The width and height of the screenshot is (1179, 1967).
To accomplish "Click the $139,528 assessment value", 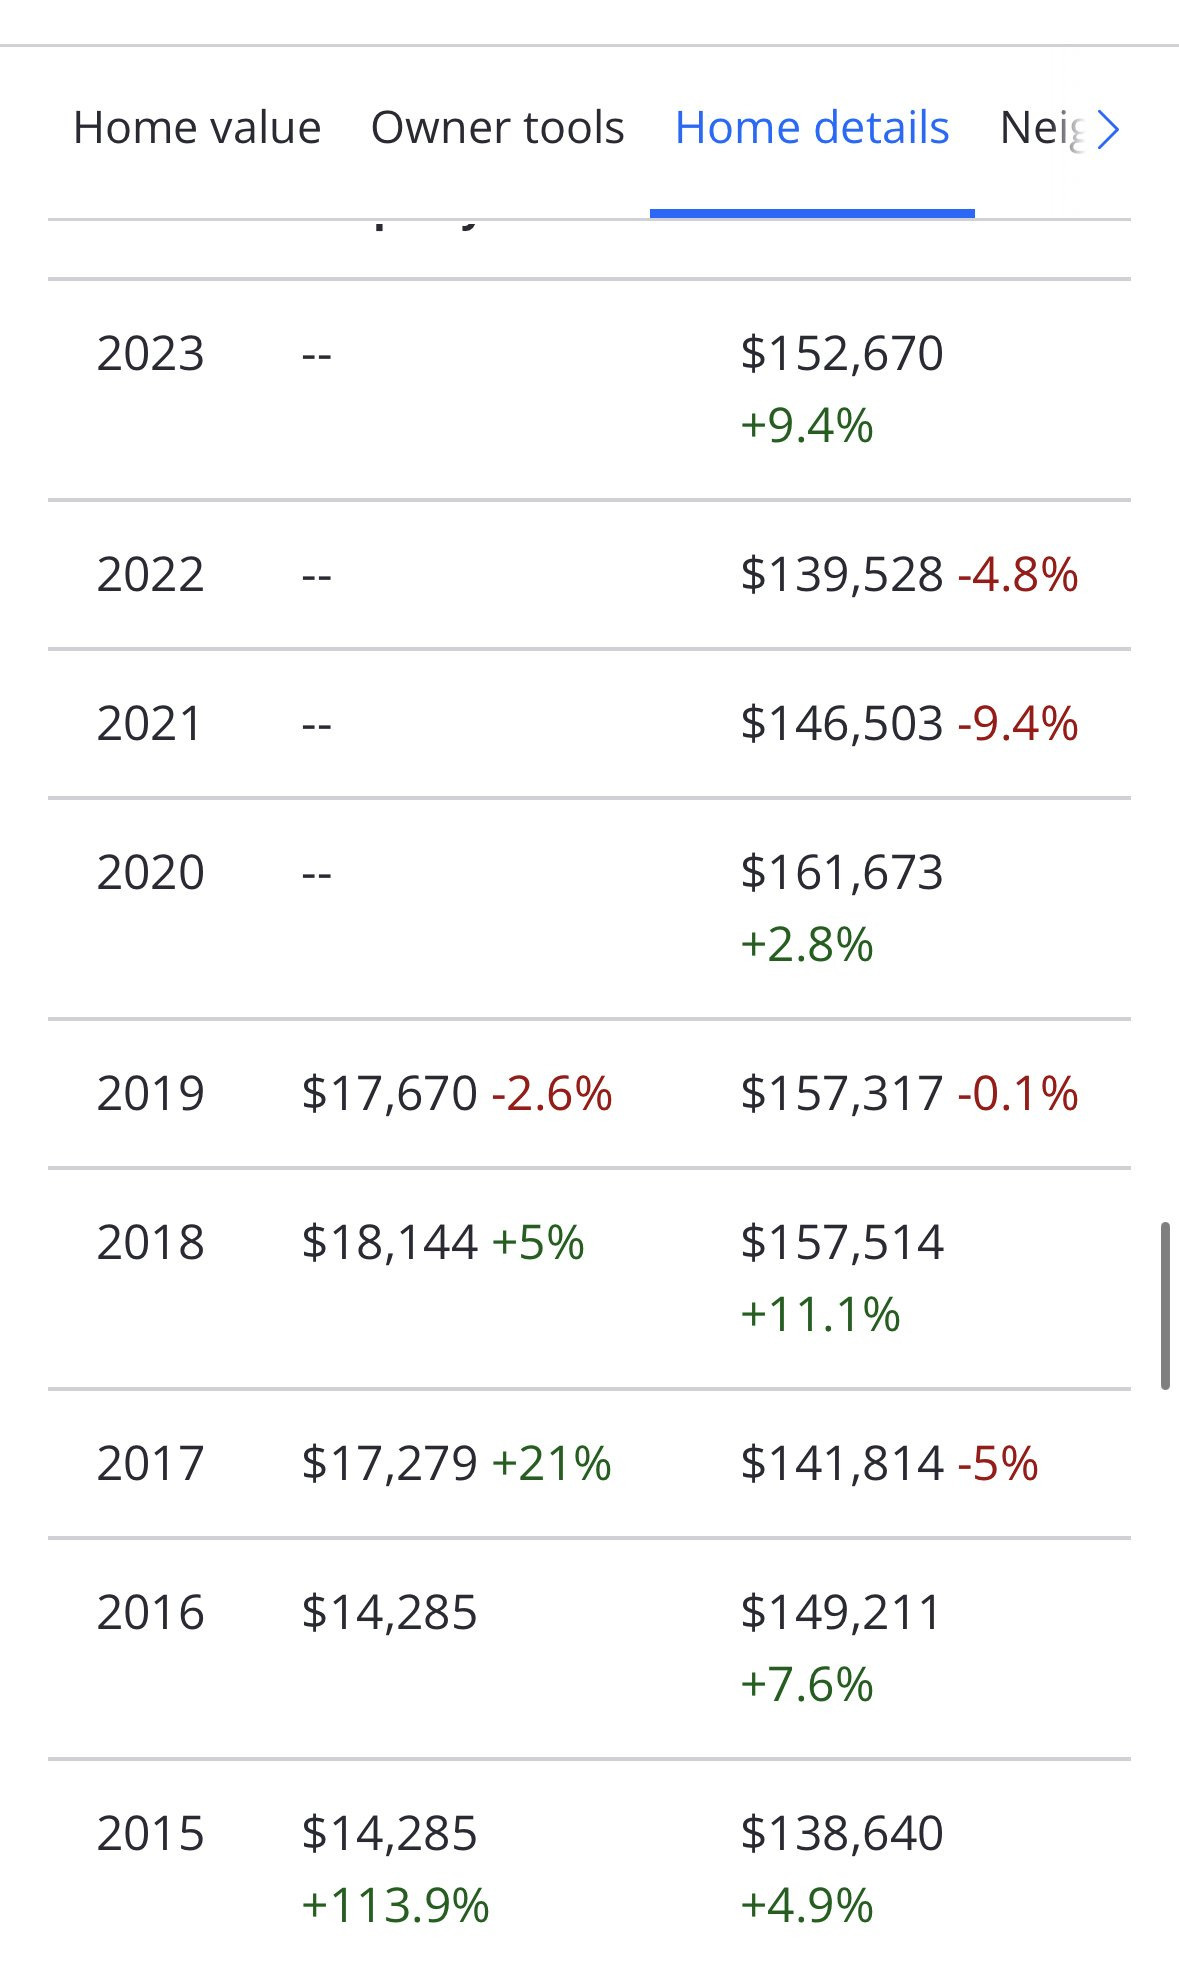I will coord(842,575).
